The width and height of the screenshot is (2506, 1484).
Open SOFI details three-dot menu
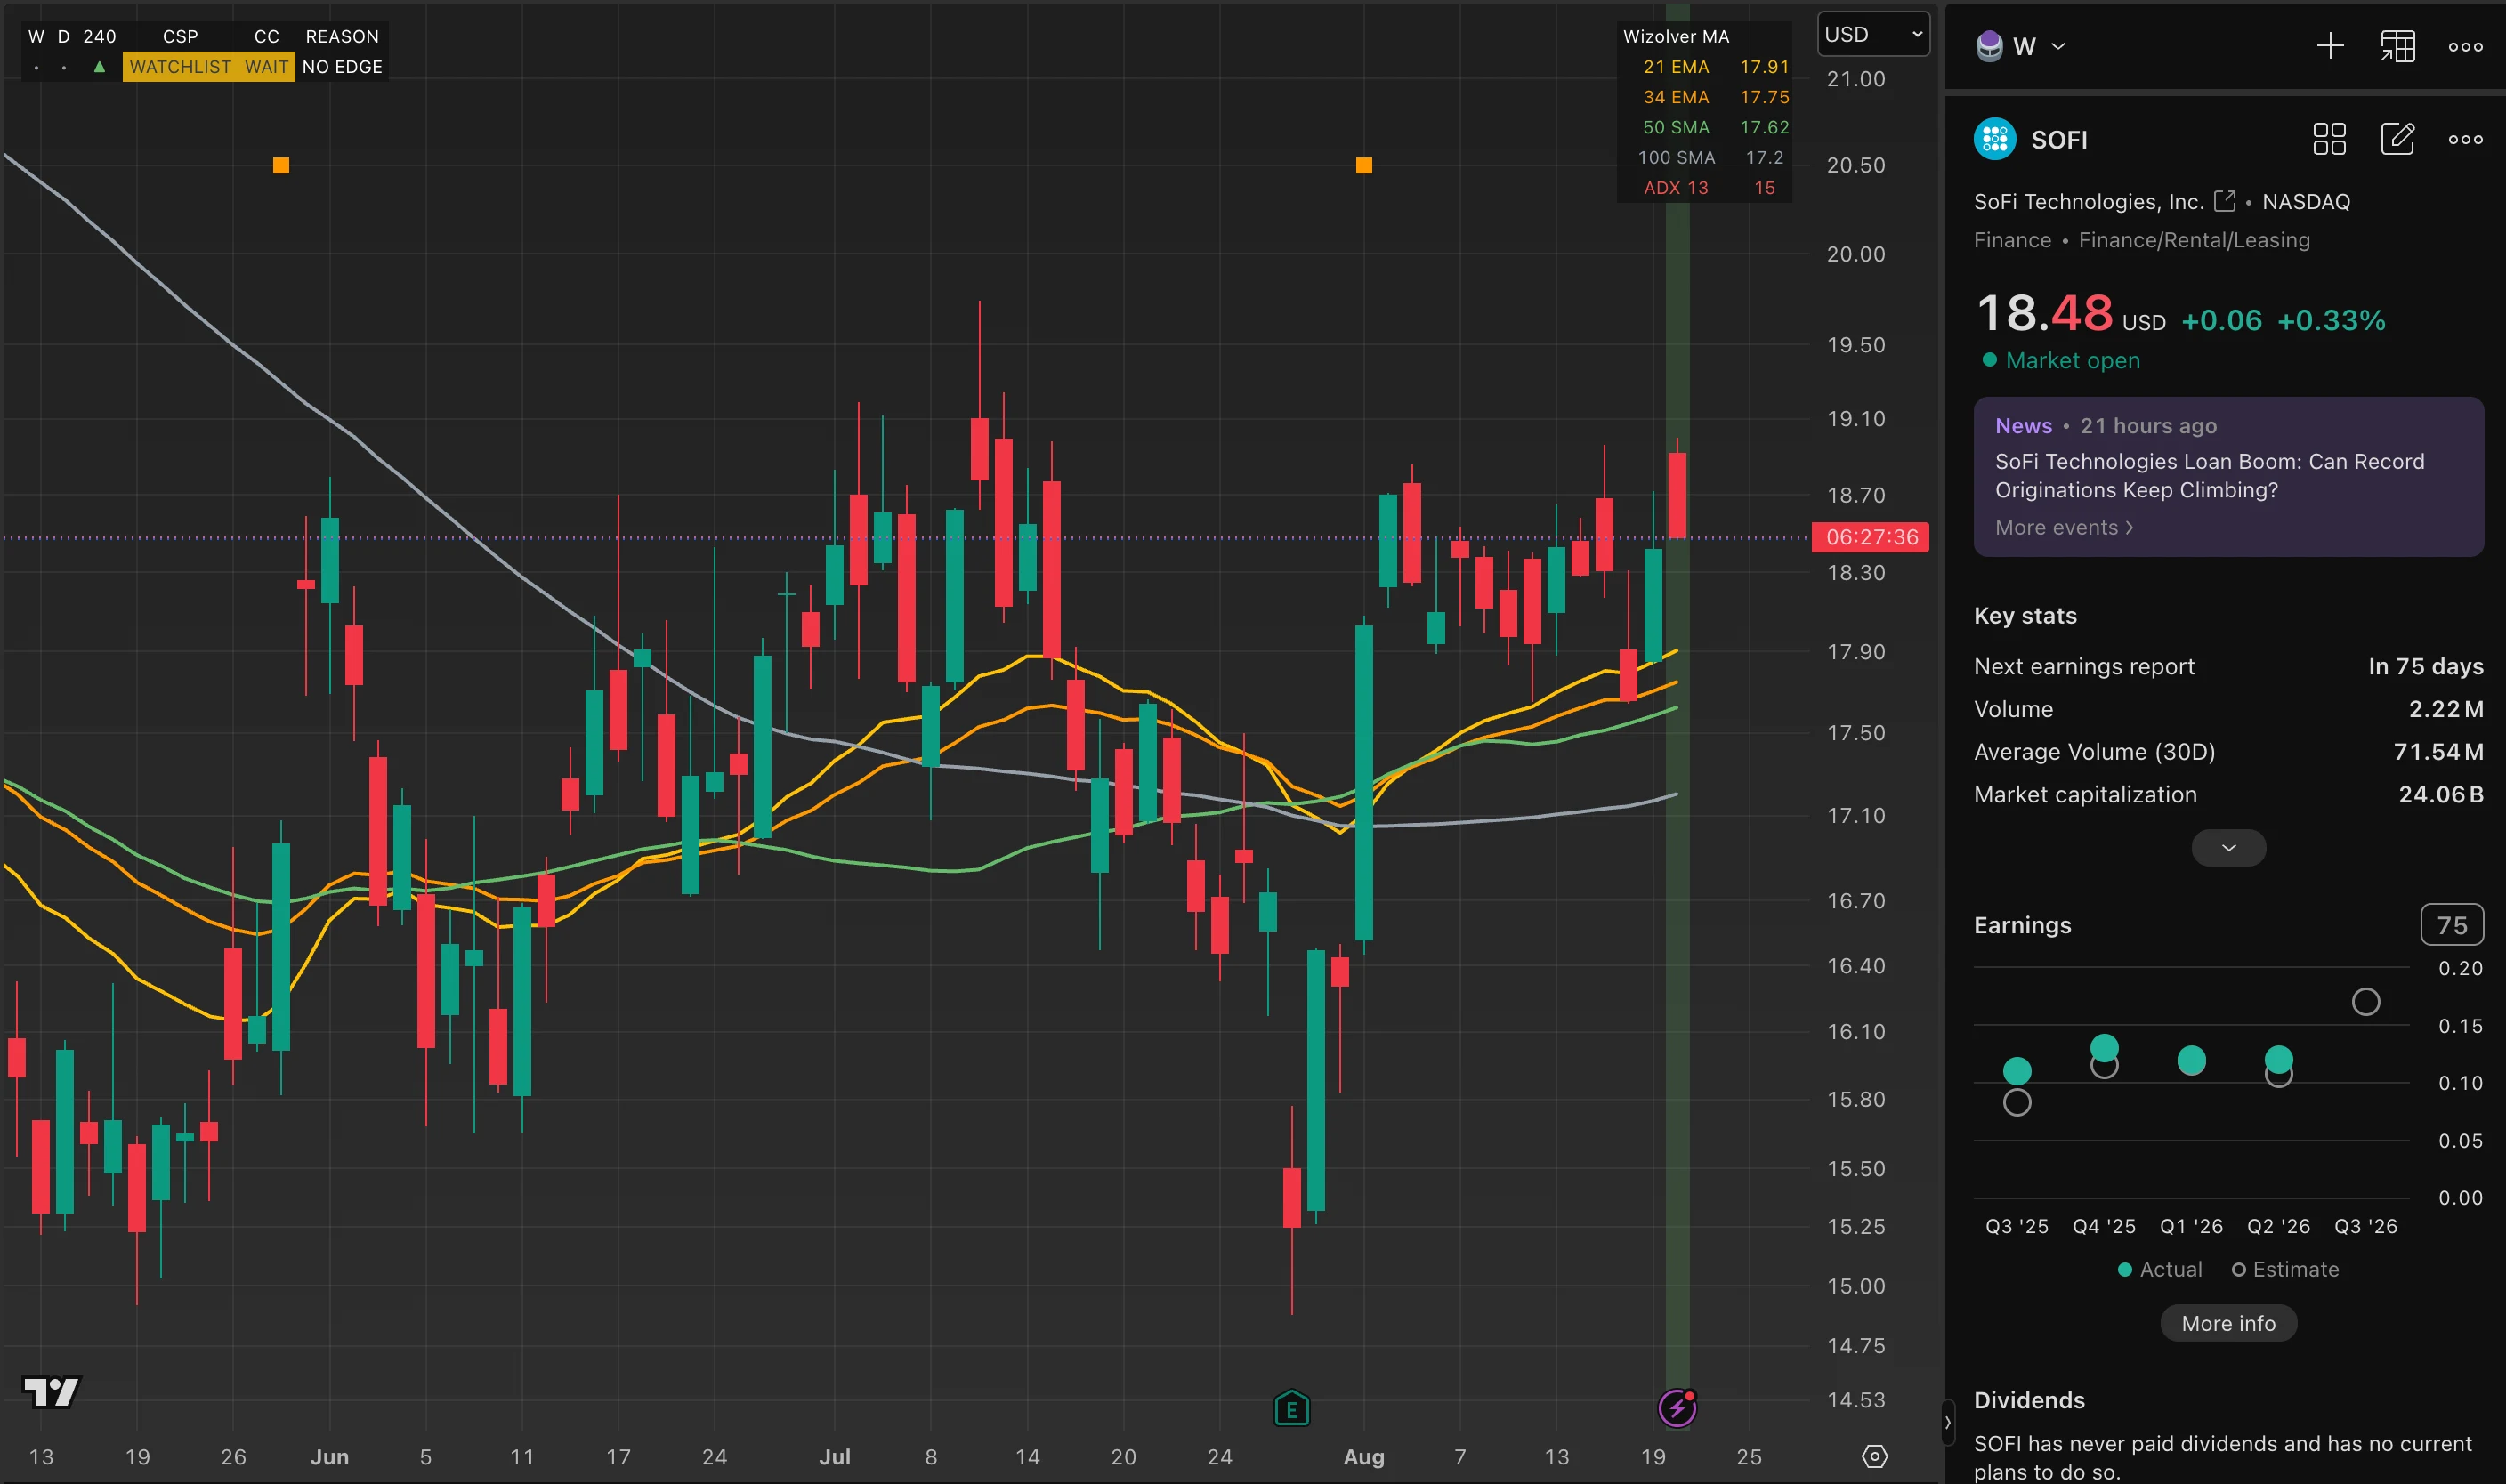(2465, 139)
